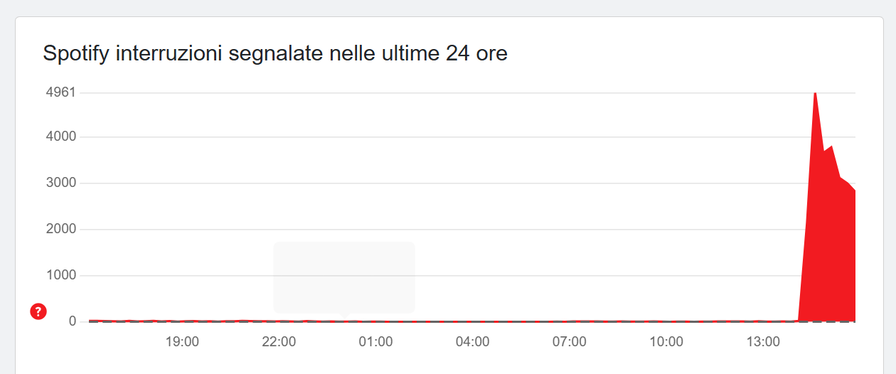
Task: Click the 07:00 time axis label
Action: (x=569, y=342)
